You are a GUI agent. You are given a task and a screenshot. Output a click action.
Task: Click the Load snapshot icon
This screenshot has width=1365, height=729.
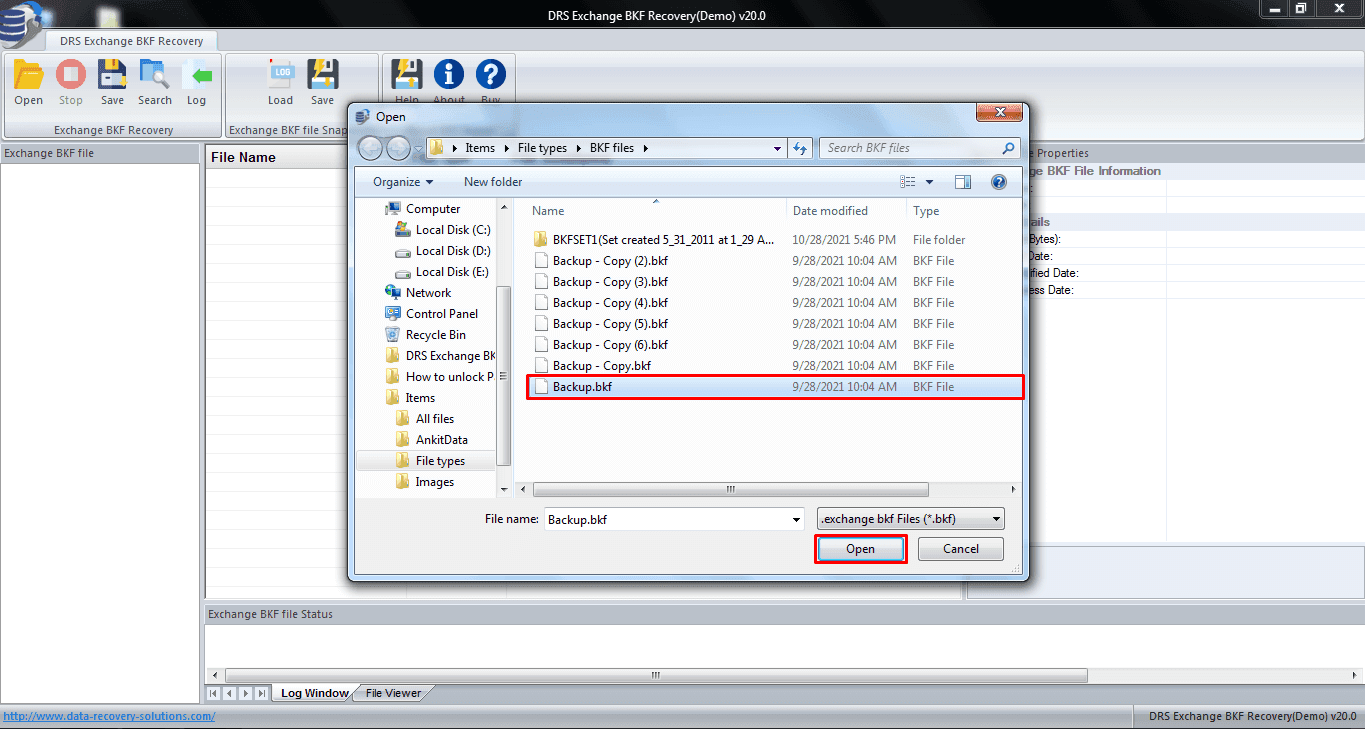[281, 78]
